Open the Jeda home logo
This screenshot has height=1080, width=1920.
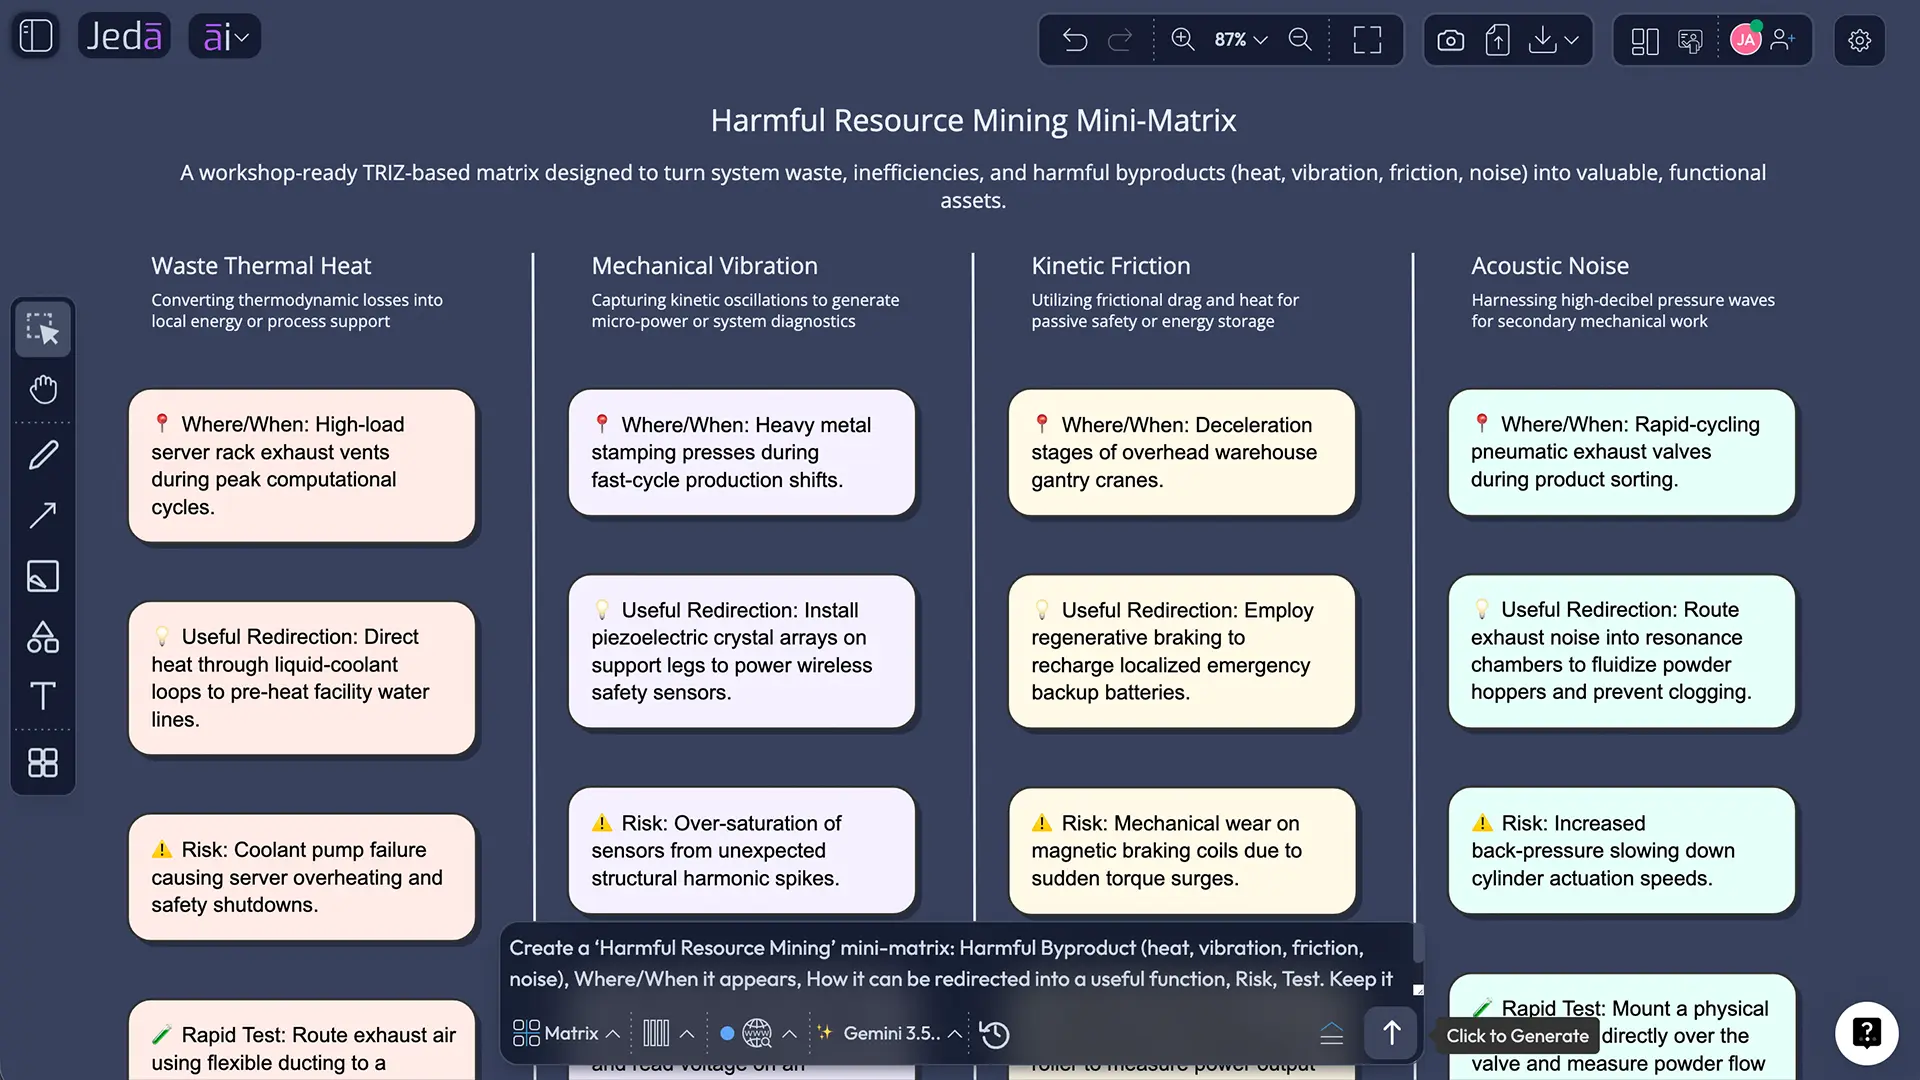[124, 37]
